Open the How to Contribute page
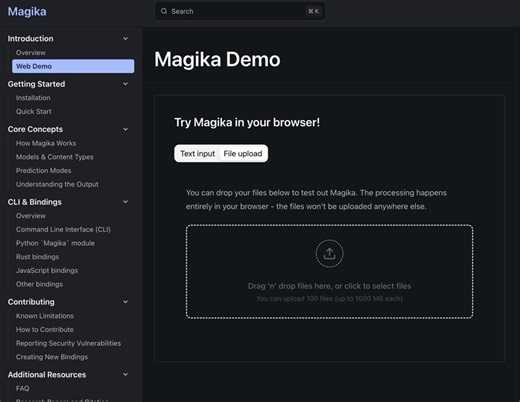520x402 pixels. click(x=45, y=329)
